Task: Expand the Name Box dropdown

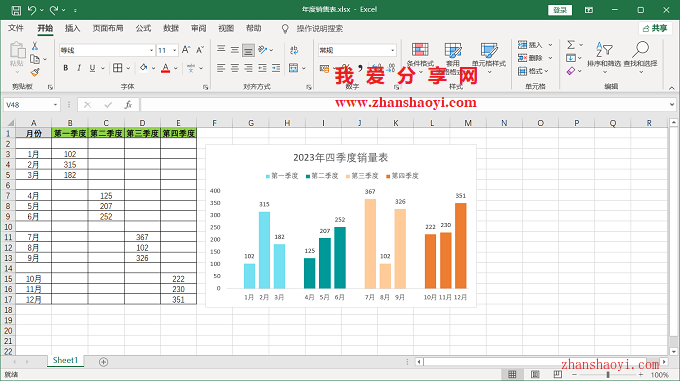Action: [55, 105]
